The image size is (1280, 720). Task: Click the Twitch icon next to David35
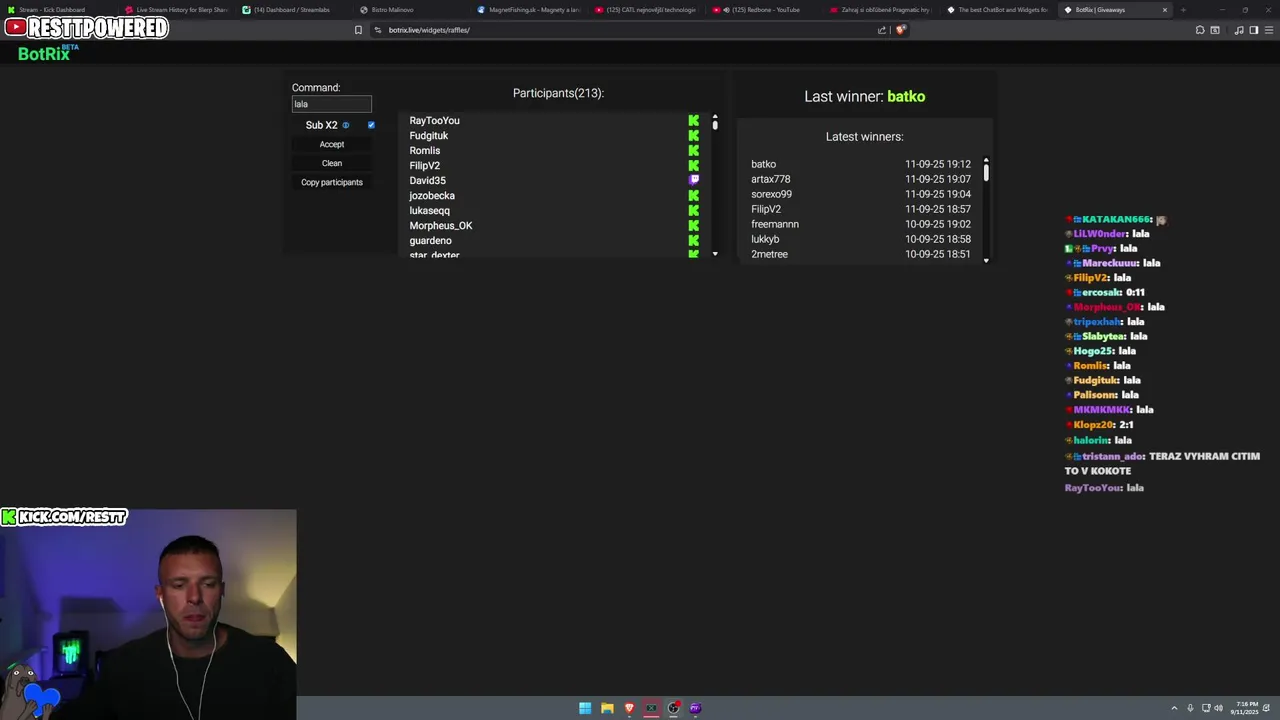click(x=694, y=180)
